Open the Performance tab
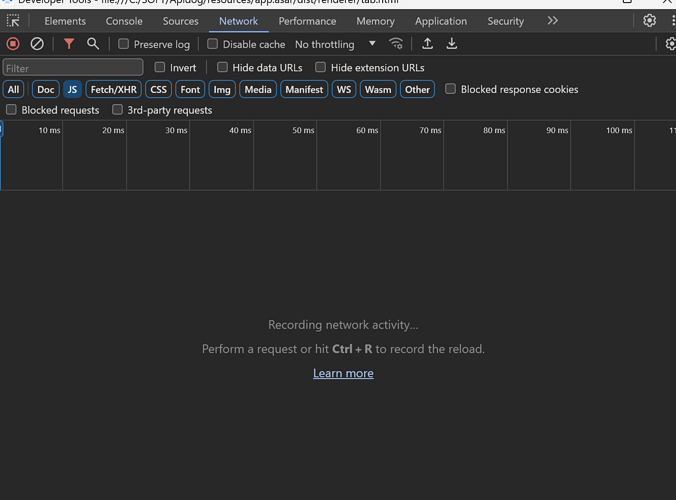The height and width of the screenshot is (500, 676). pyautogui.click(x=307, y=21)
